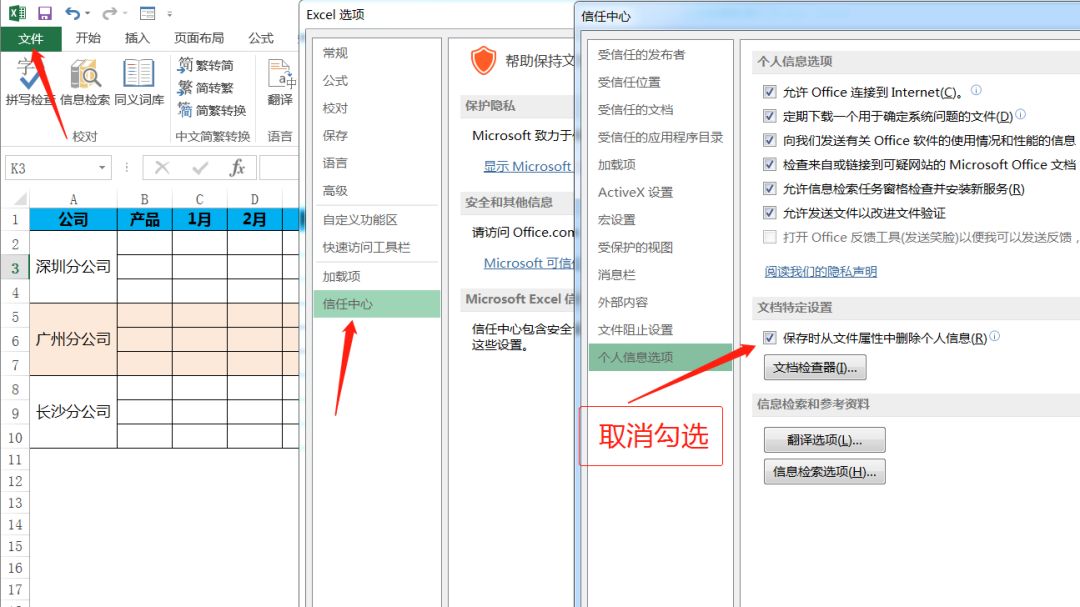Select ActiveX 设置 in Trust Center
The image size is (1080, 607).
(x=661, y=192)
